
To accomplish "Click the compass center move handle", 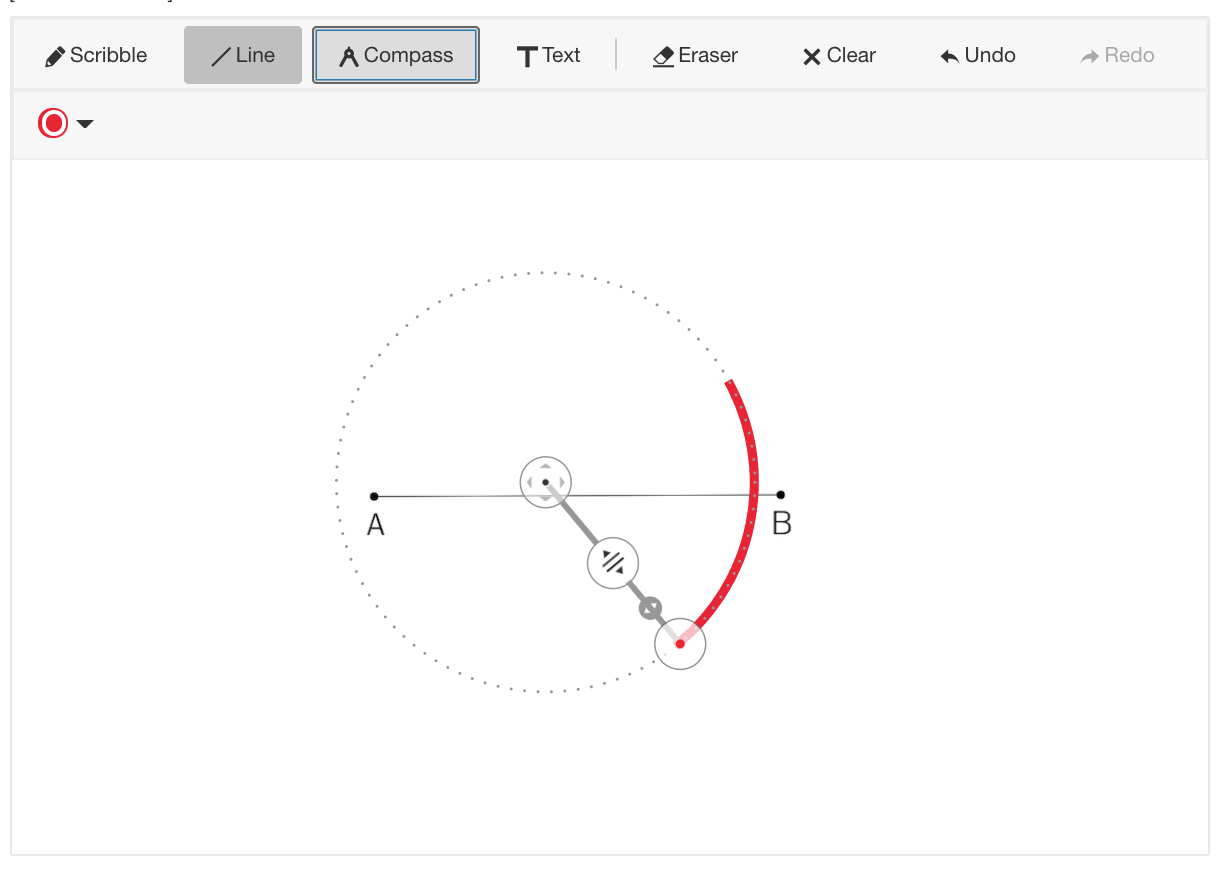I will coord(545,482).
